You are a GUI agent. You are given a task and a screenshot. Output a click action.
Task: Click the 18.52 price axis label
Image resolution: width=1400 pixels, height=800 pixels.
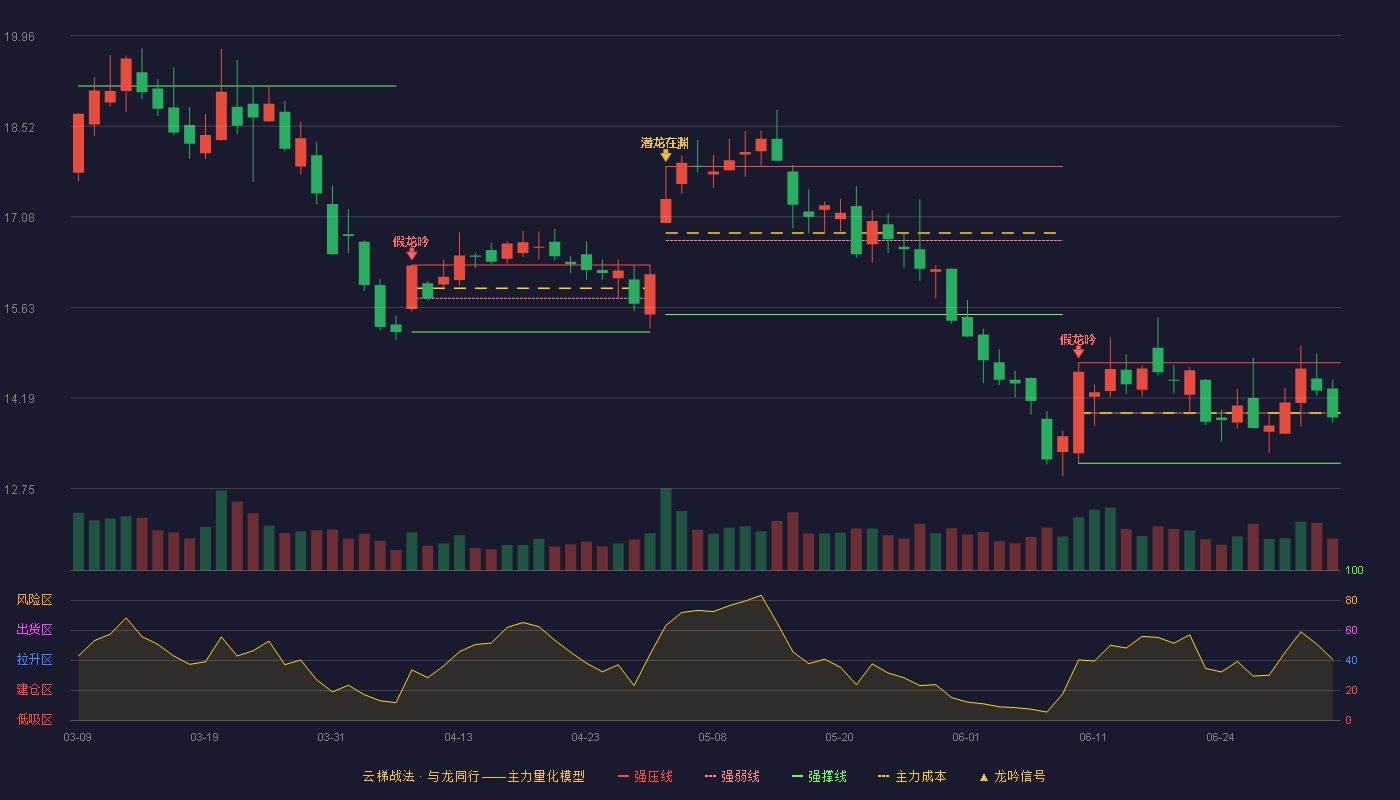(20, 127)
